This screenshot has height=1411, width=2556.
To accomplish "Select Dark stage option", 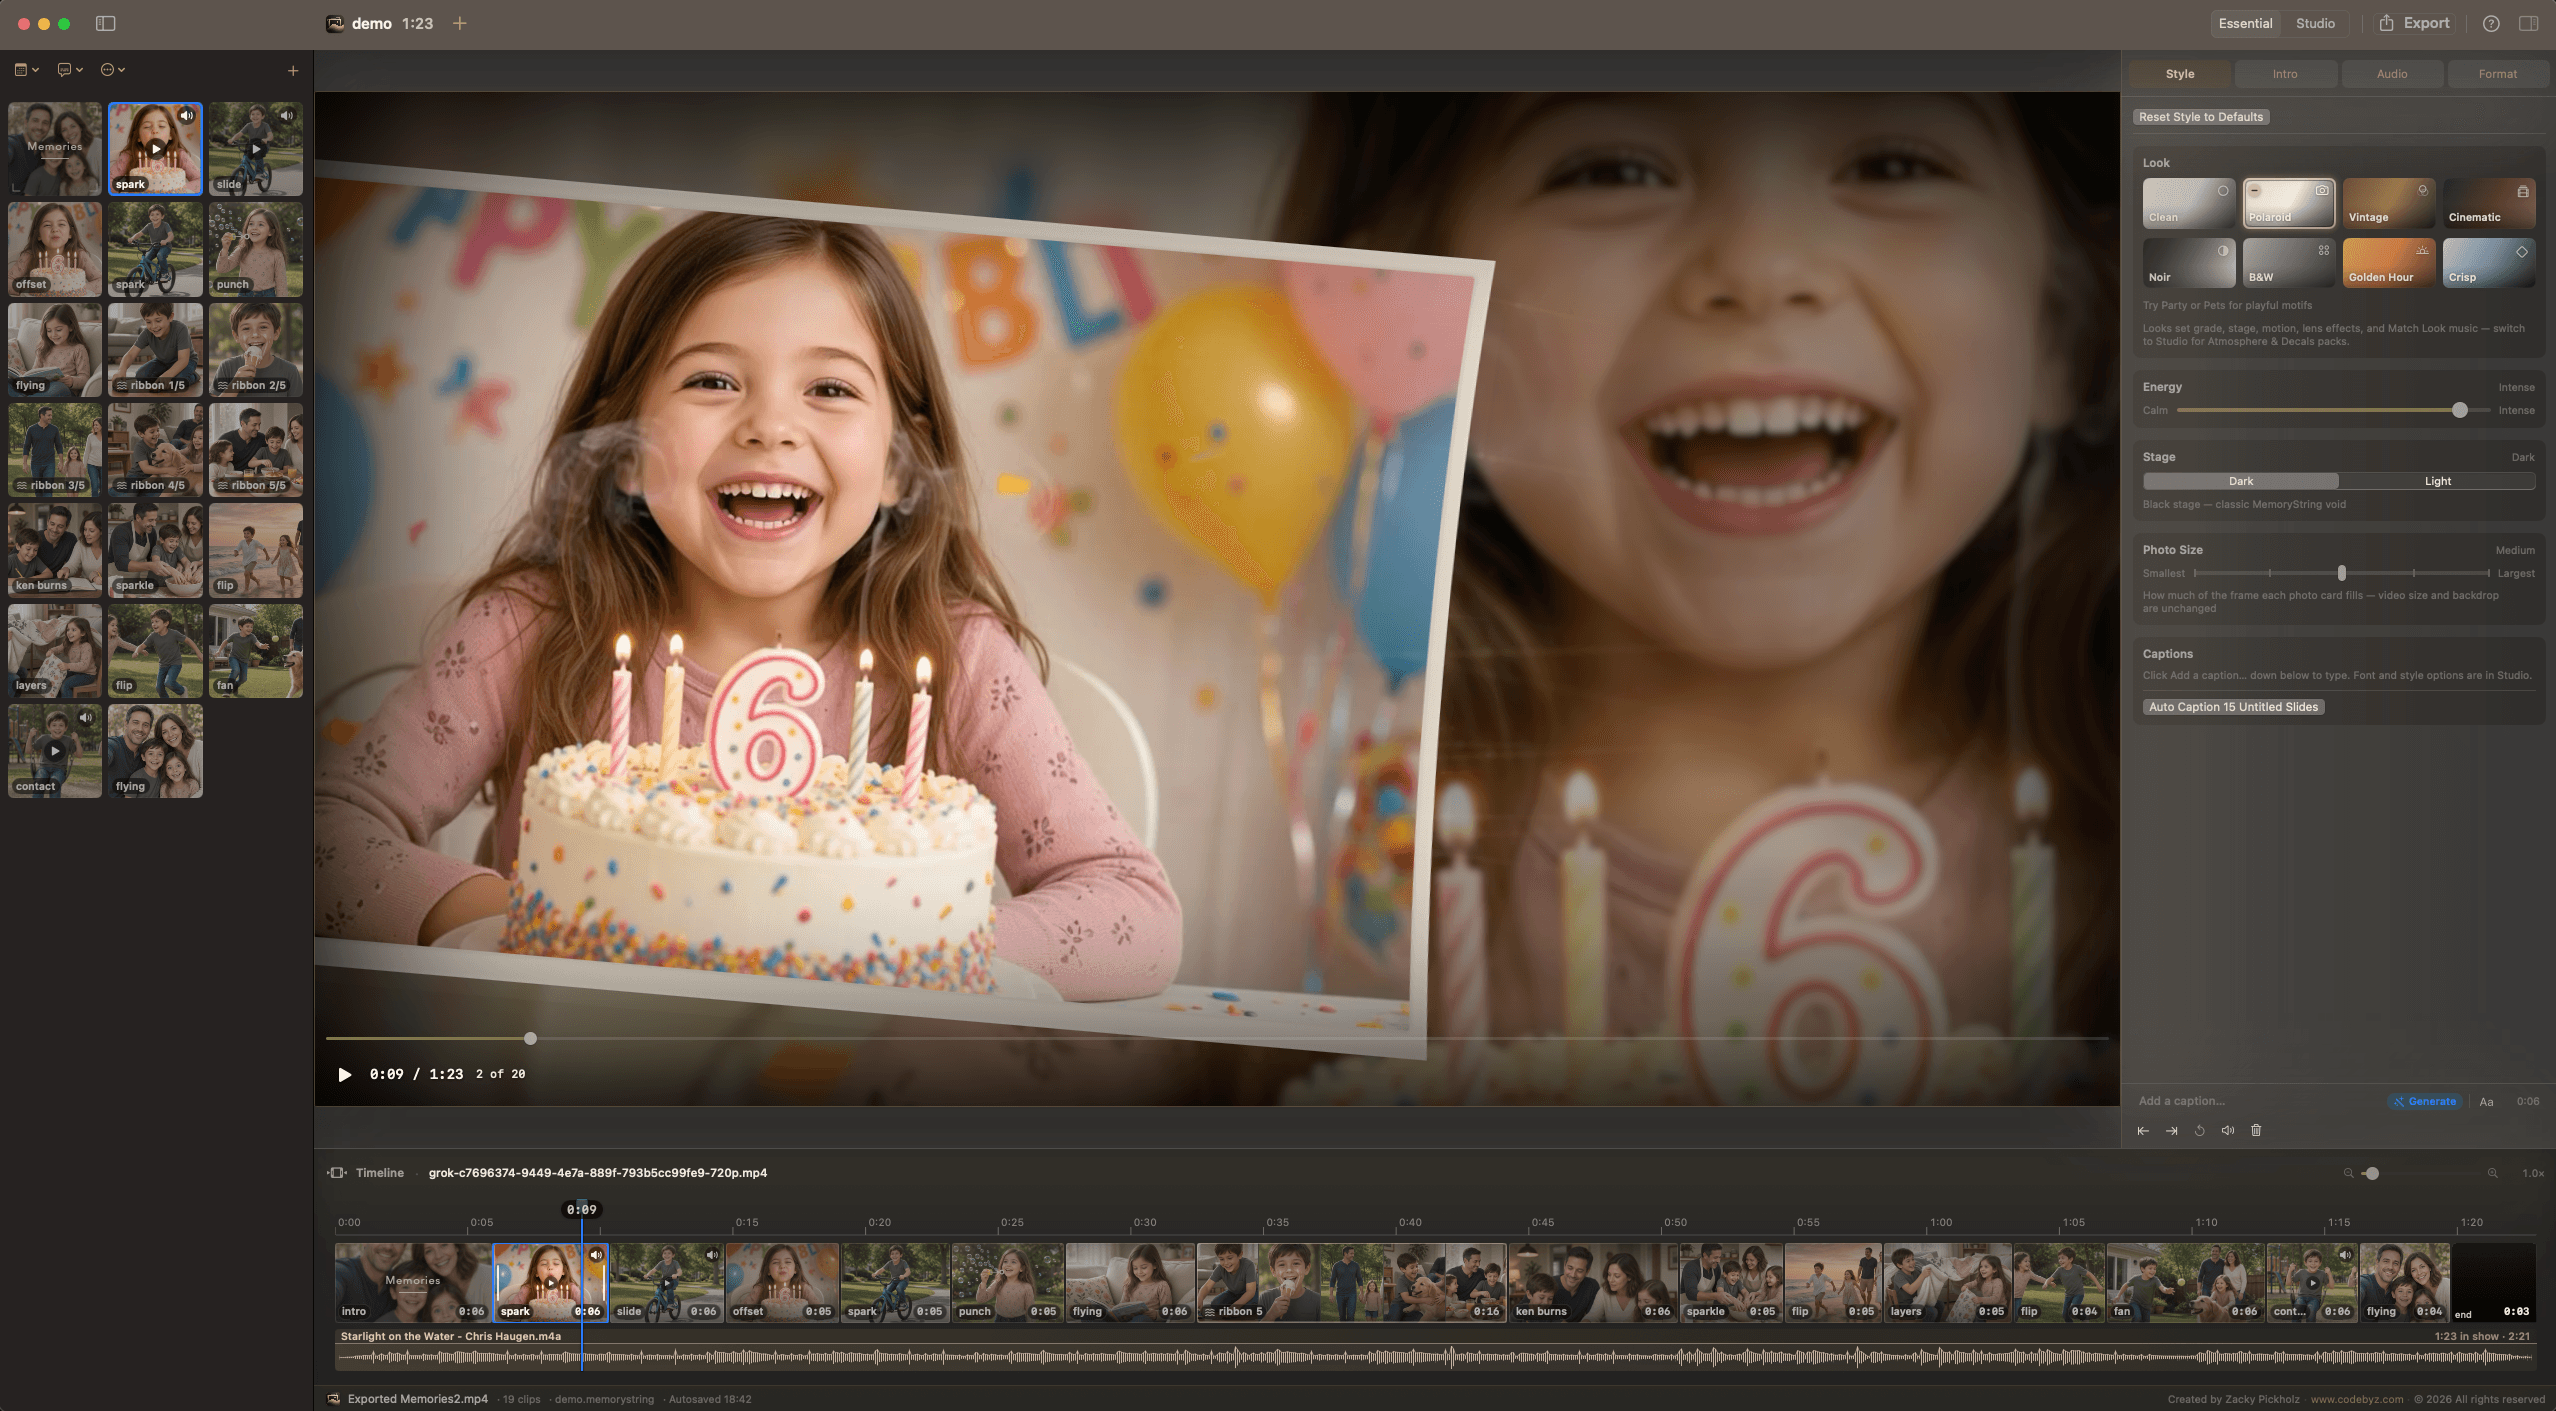I will 2241,482.
